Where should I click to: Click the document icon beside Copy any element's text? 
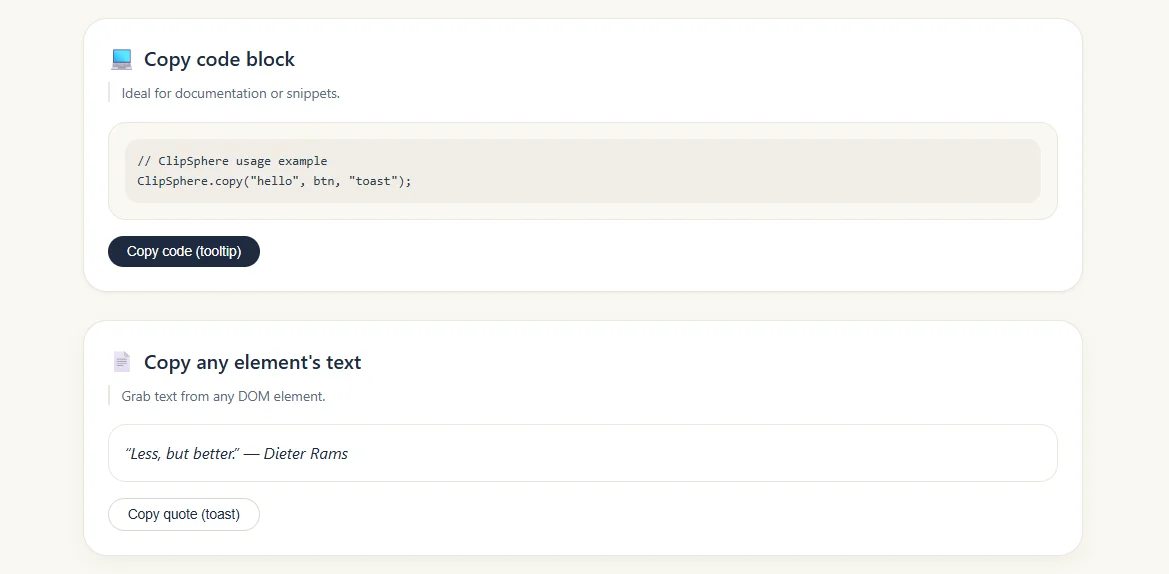(x=121, y=362)
